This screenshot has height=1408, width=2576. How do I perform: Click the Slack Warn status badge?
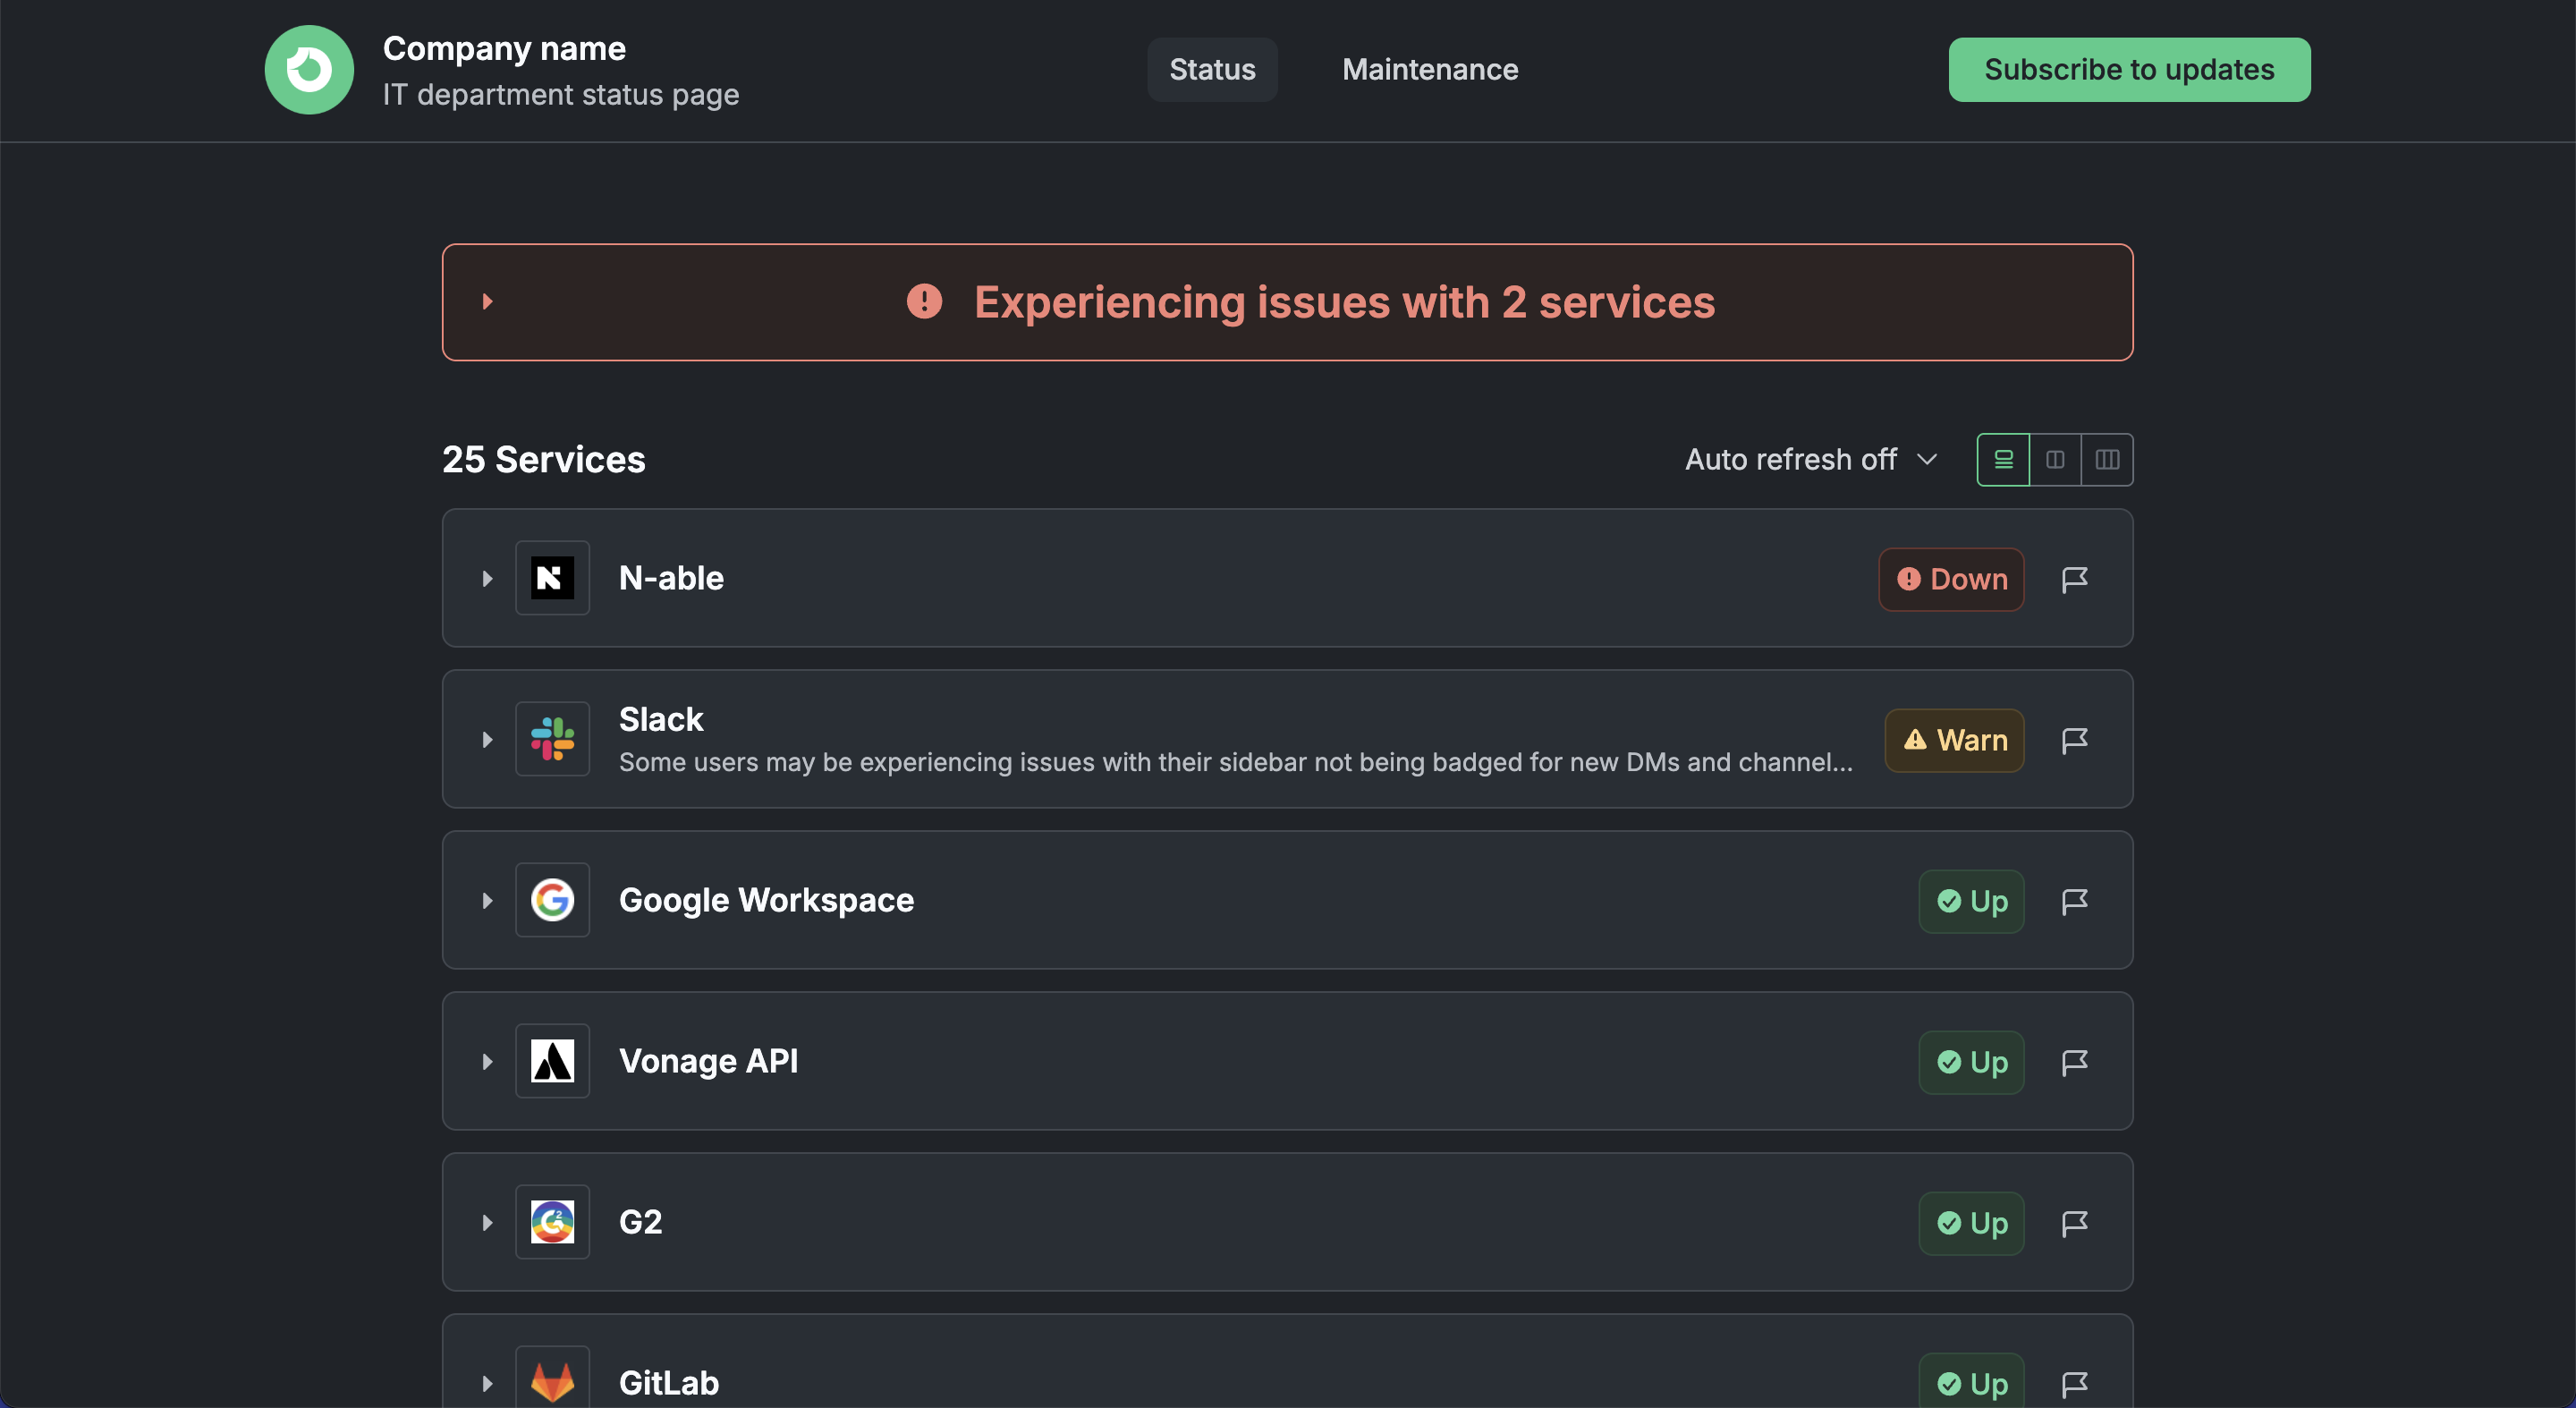[x=1954, y=740]
